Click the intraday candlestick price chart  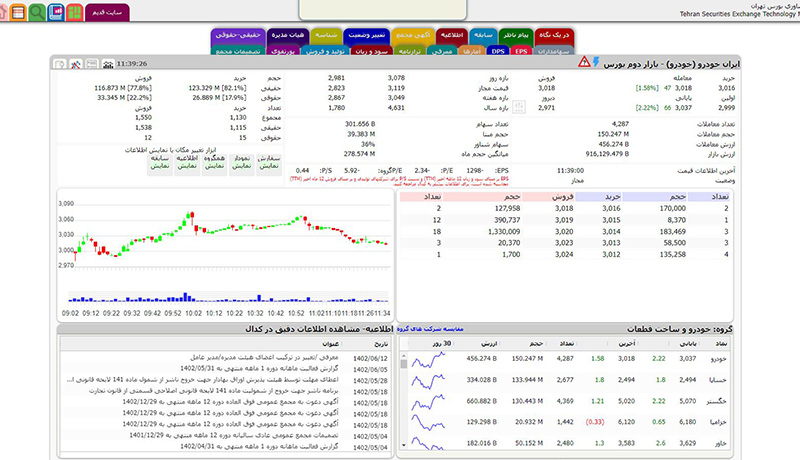pos(226,237)
